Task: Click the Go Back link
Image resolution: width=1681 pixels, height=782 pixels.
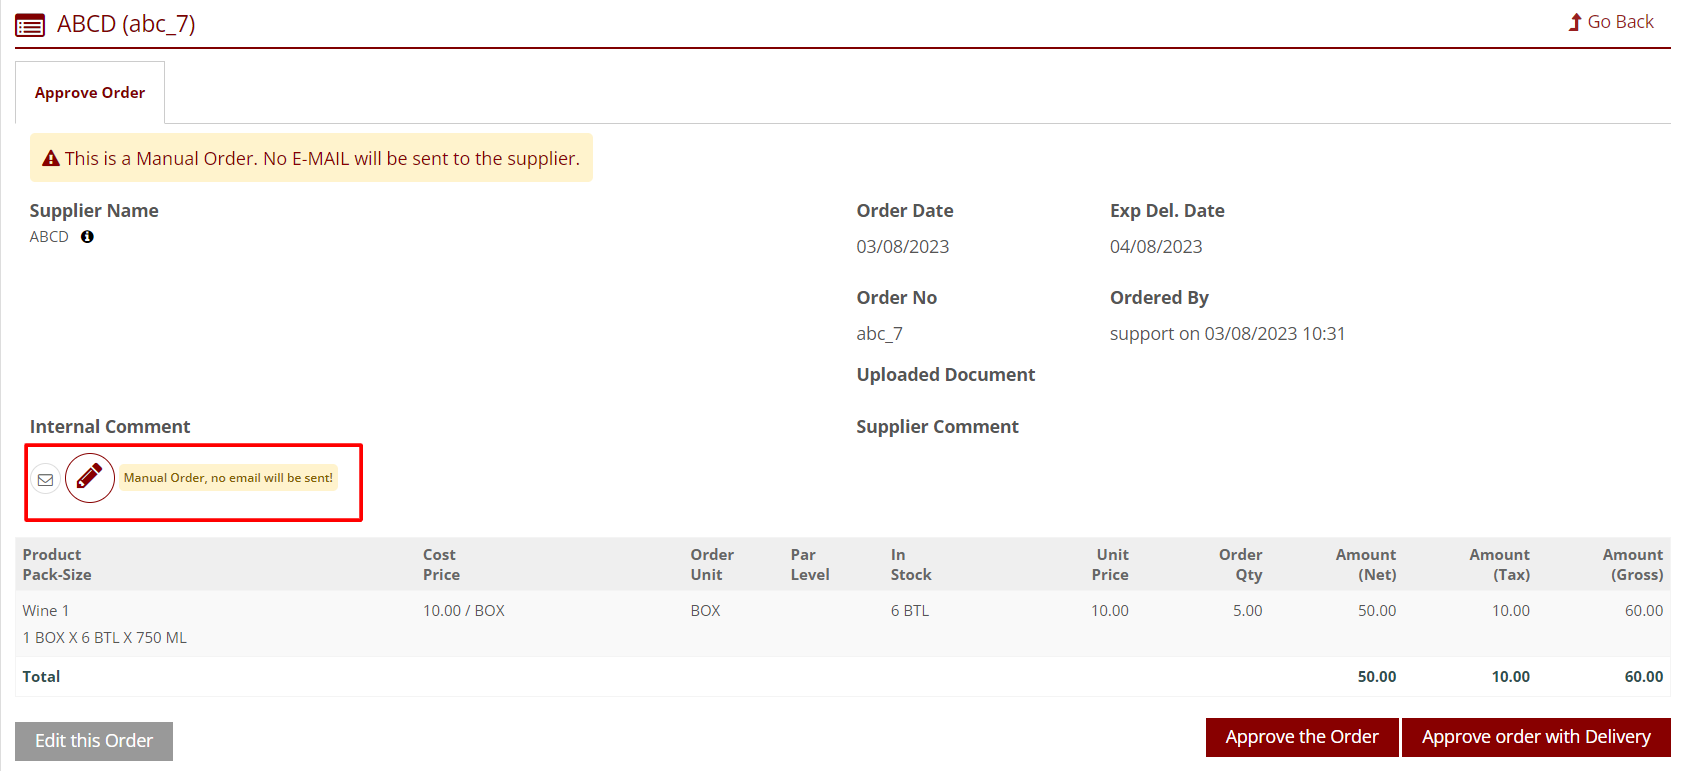Action: point(1619,22)
